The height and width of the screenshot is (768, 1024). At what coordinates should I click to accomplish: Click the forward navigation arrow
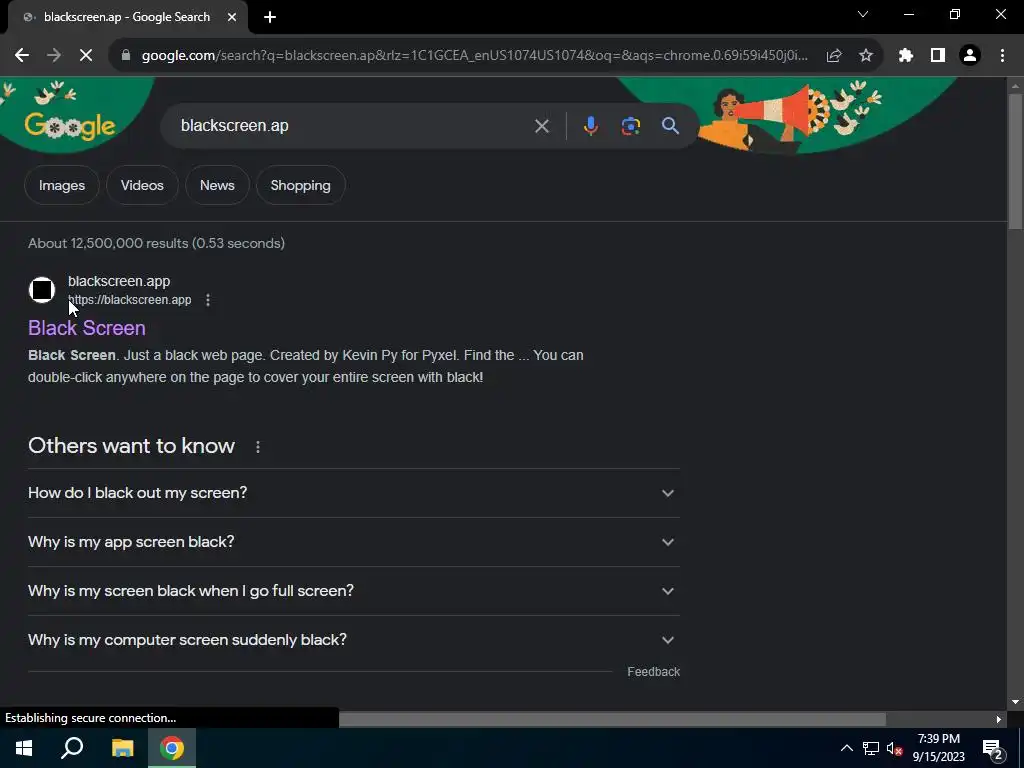coord(54,56)
